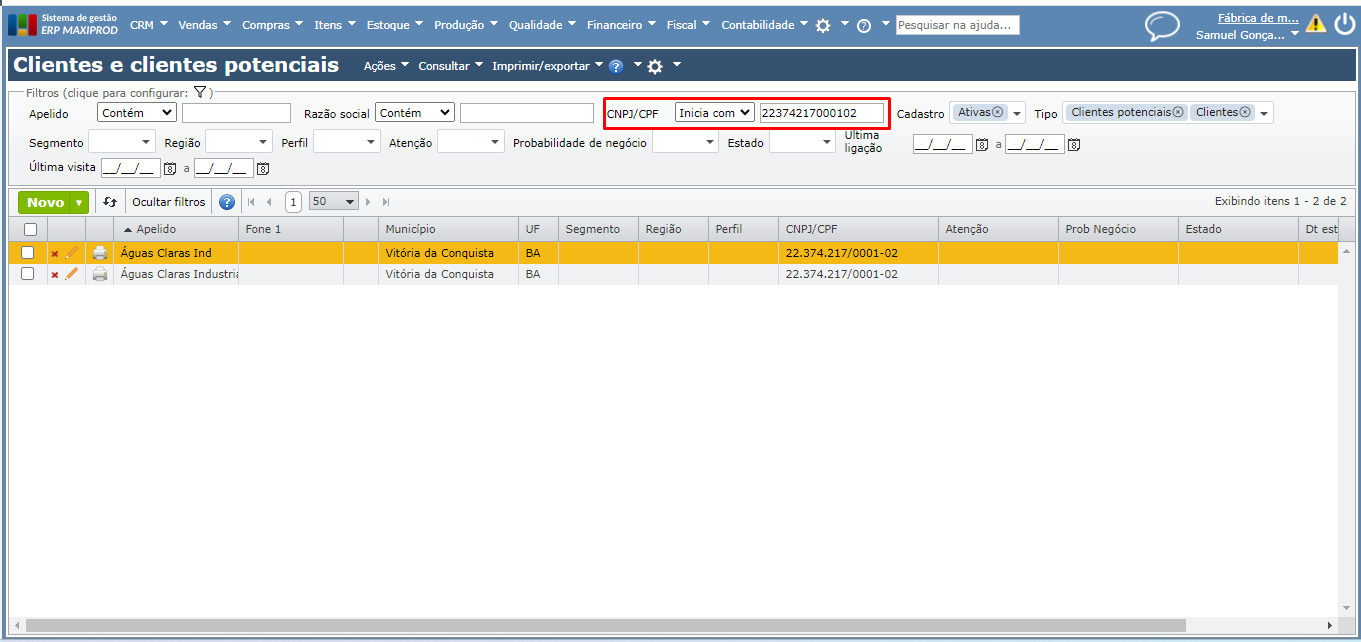Viewport: 1361px width, 642px height.
Task: Click the yellow warning triangle icon
Action: [x=1316, y=24]
